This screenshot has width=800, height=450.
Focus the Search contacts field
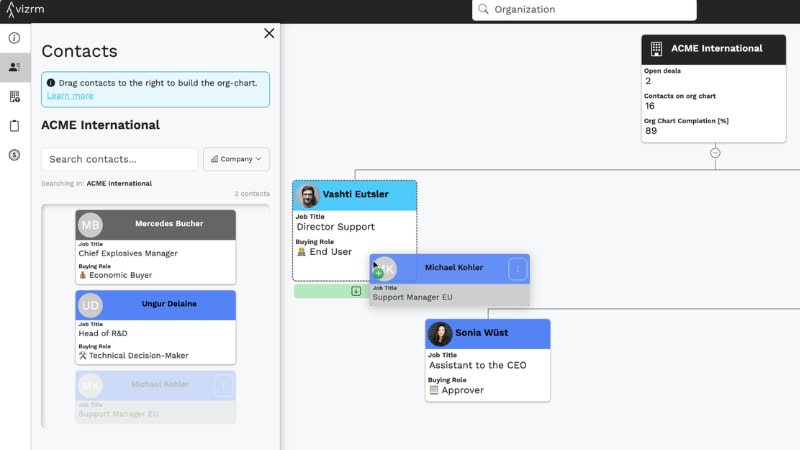119,159
